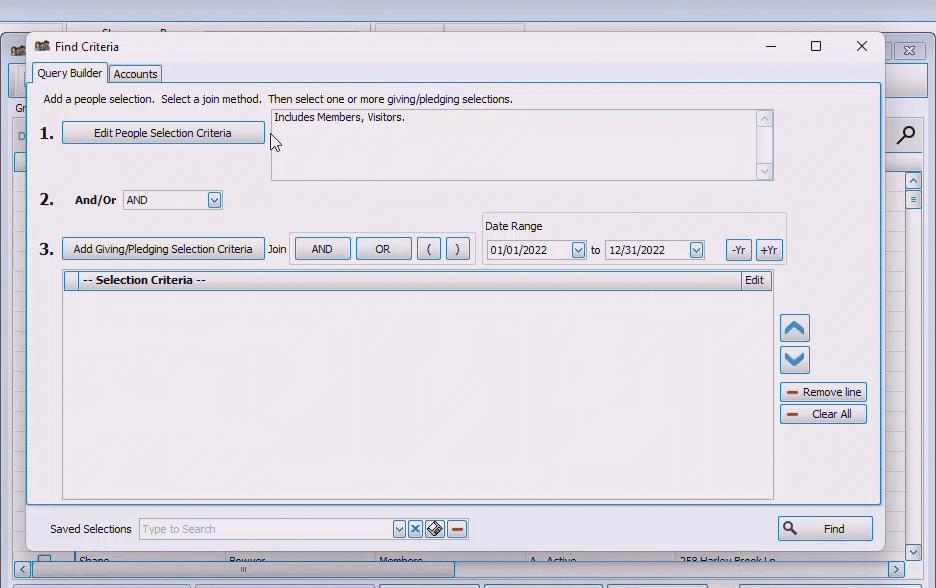Select the Query Builder tab
The image size is (936, 588).
tap(70, 73)
